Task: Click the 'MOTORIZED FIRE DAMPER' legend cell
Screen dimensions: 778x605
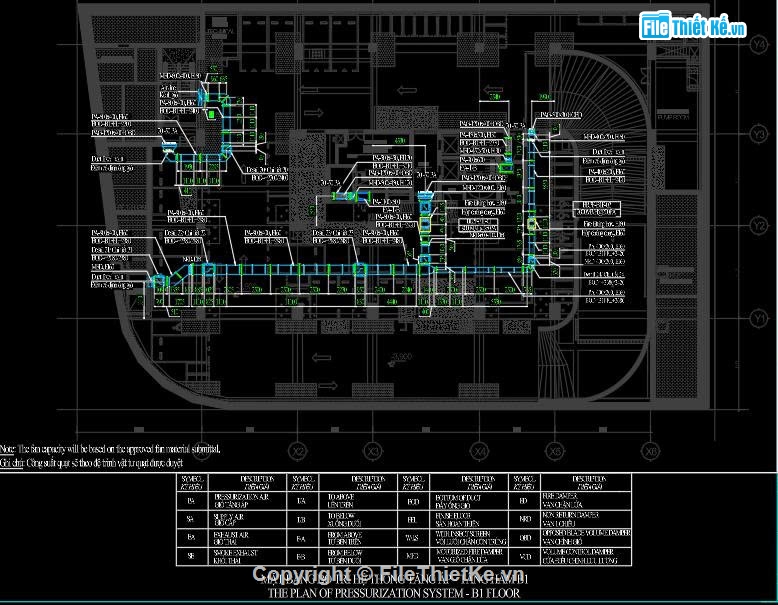Action: [469, 556]
